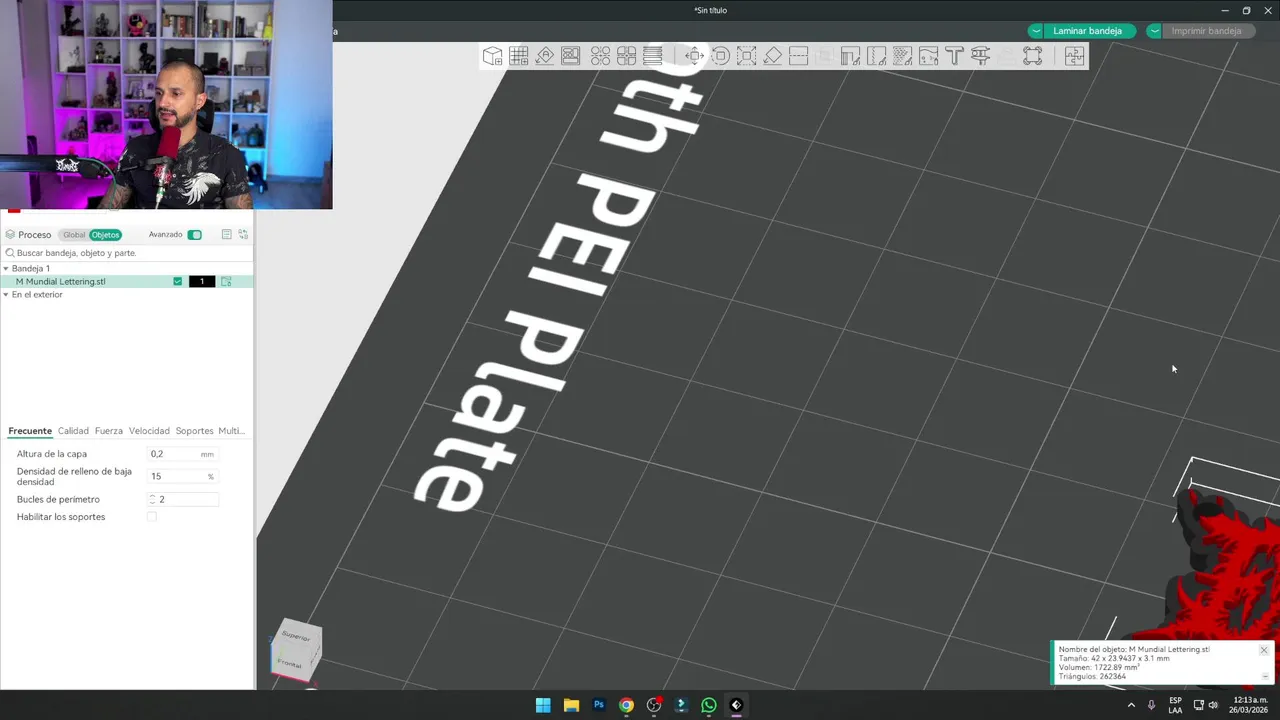Select the Lay on face tool

(x=772, y=57)
